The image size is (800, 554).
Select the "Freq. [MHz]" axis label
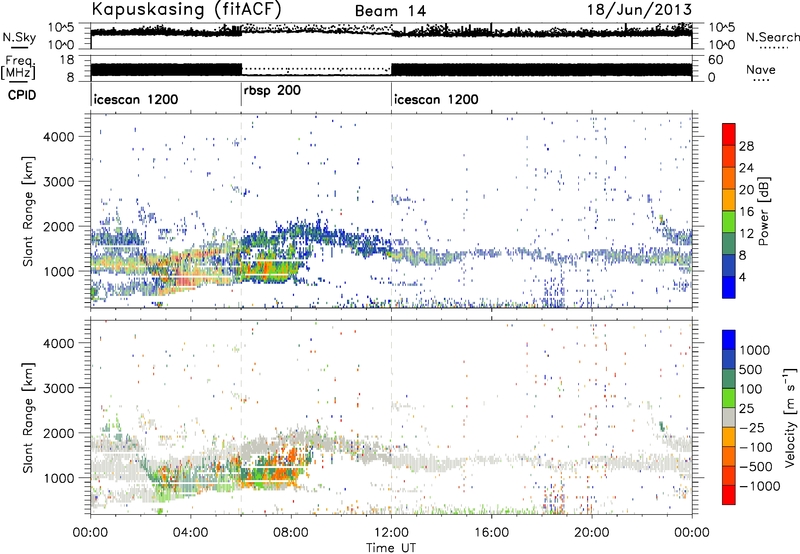tap(19, 68)
